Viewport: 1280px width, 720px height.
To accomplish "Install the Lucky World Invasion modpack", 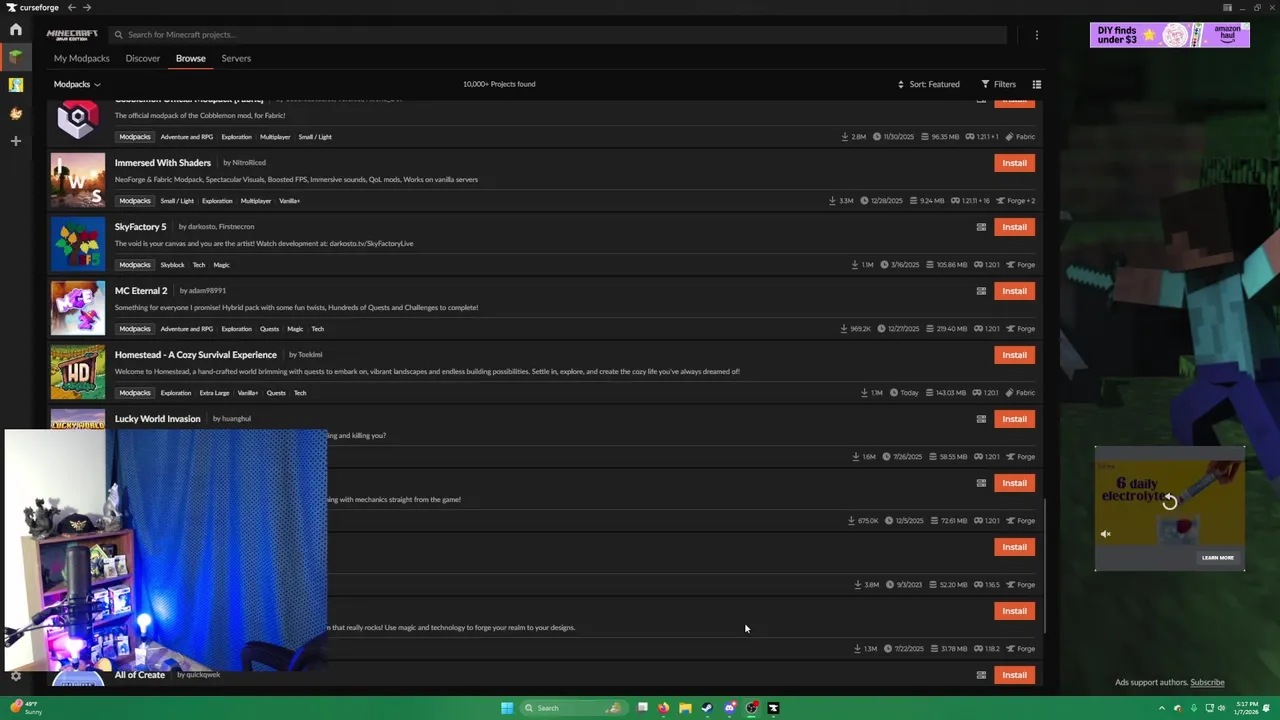I will tap(1014, 419).
